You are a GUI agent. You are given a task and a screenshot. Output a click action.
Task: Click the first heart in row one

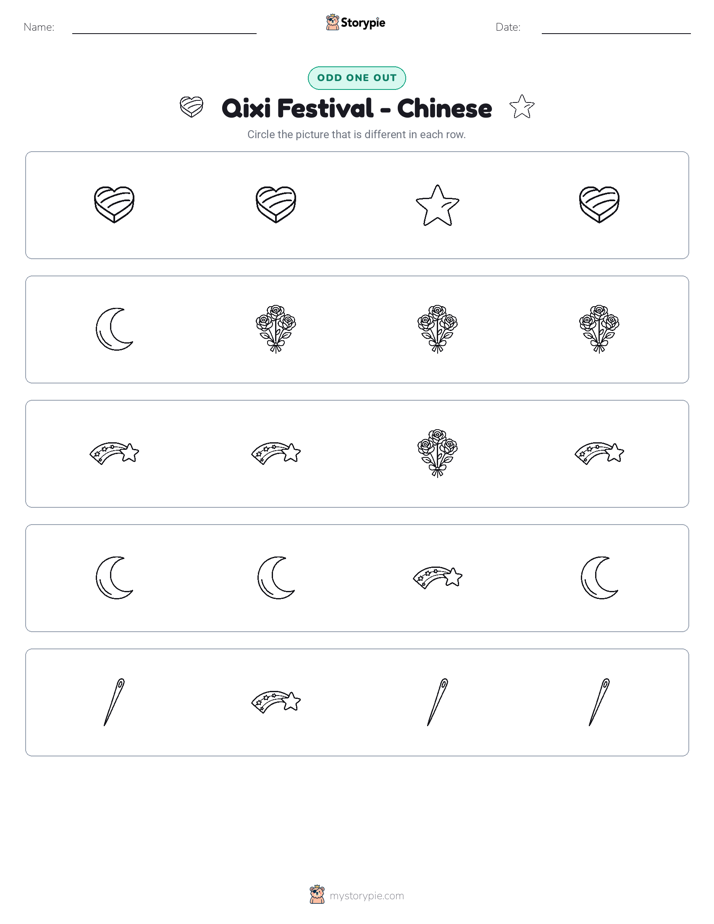click(x=114, y=205)
